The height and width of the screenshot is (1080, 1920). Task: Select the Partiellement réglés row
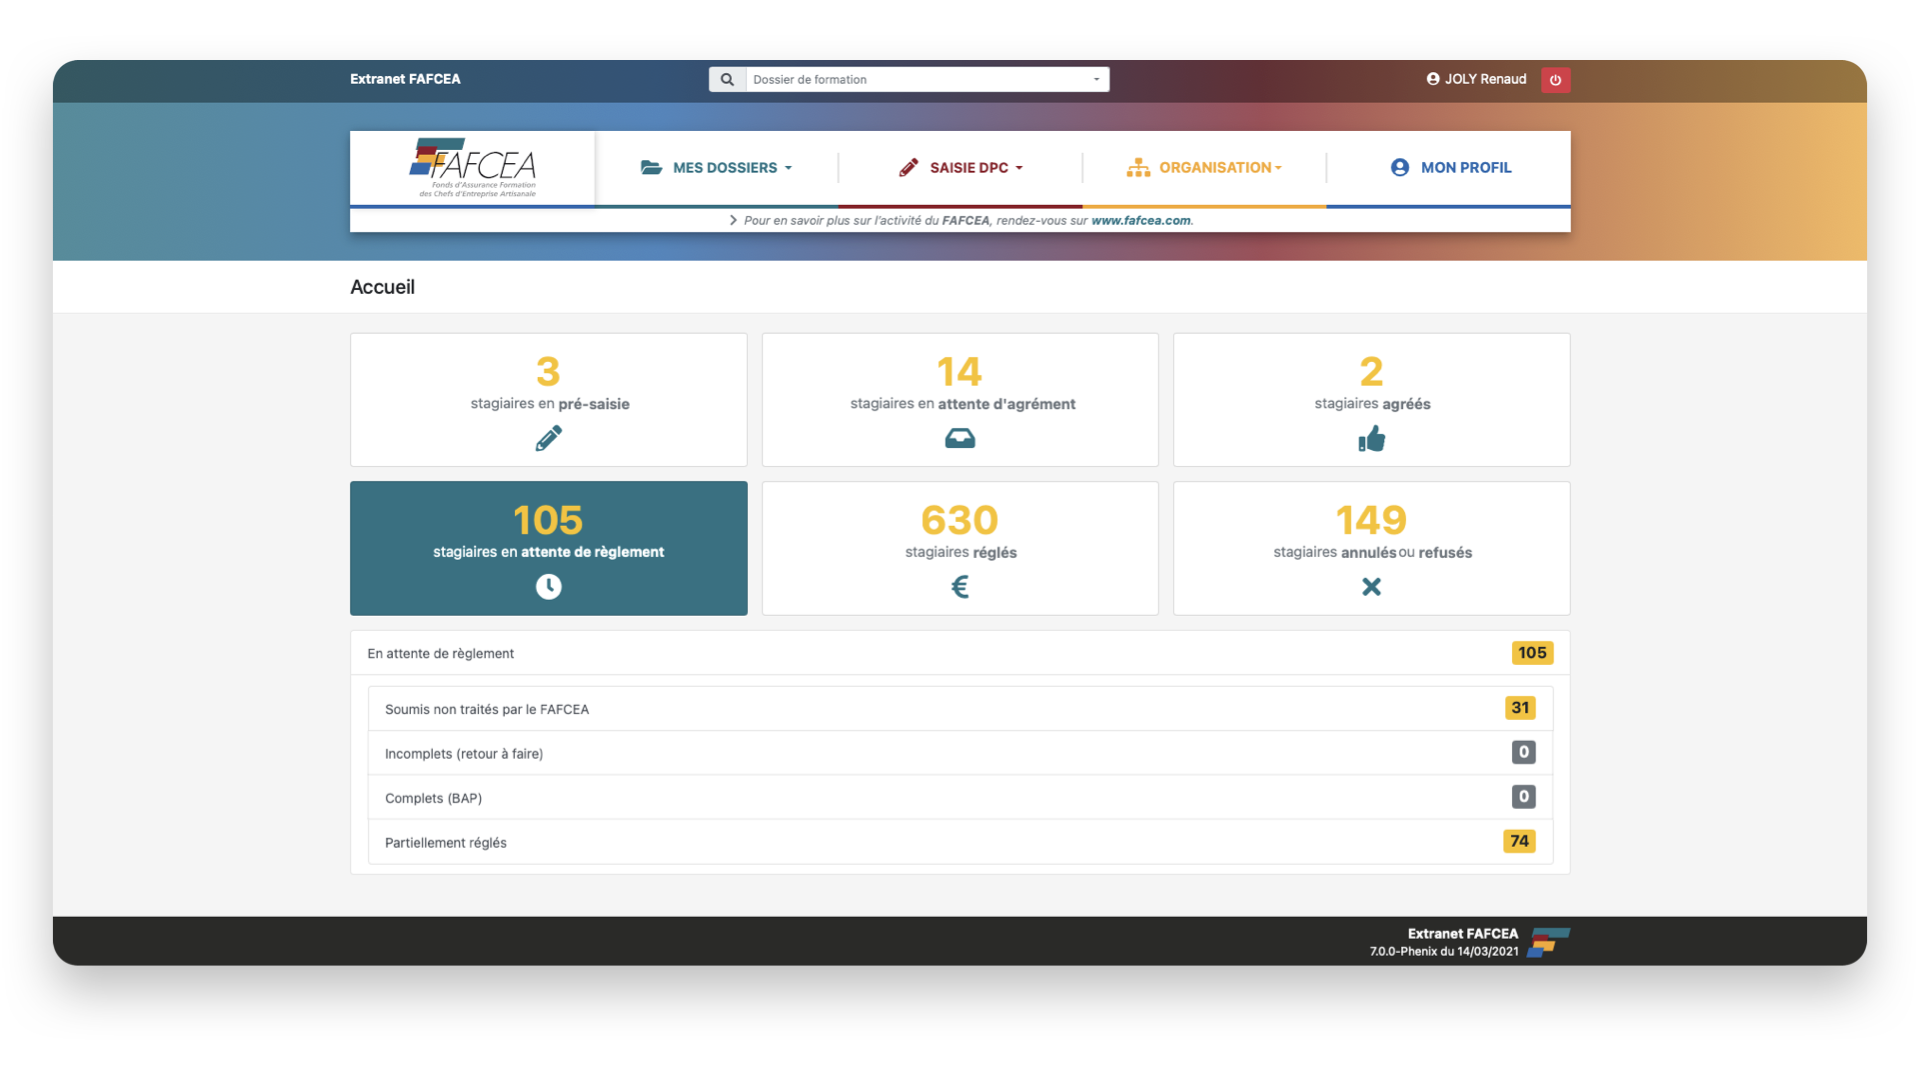446,843
